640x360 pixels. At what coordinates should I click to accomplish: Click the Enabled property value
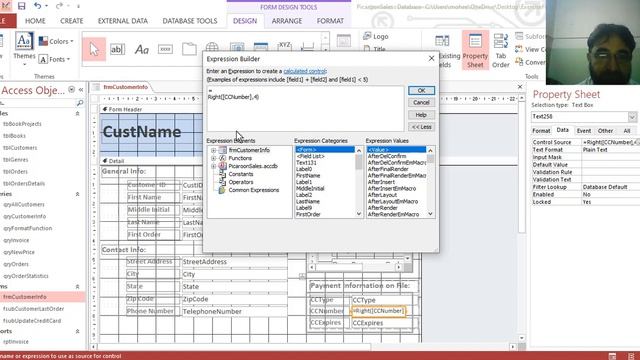tap(611, 194)
